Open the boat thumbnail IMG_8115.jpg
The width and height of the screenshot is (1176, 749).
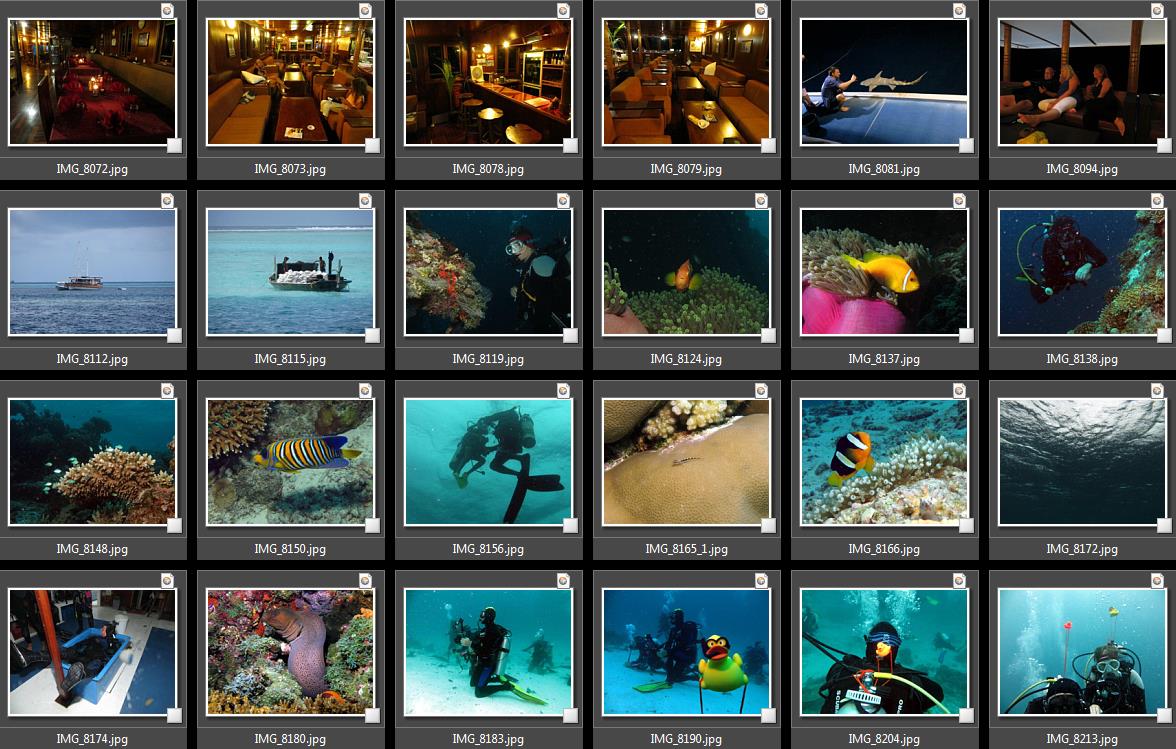point(290,271)
